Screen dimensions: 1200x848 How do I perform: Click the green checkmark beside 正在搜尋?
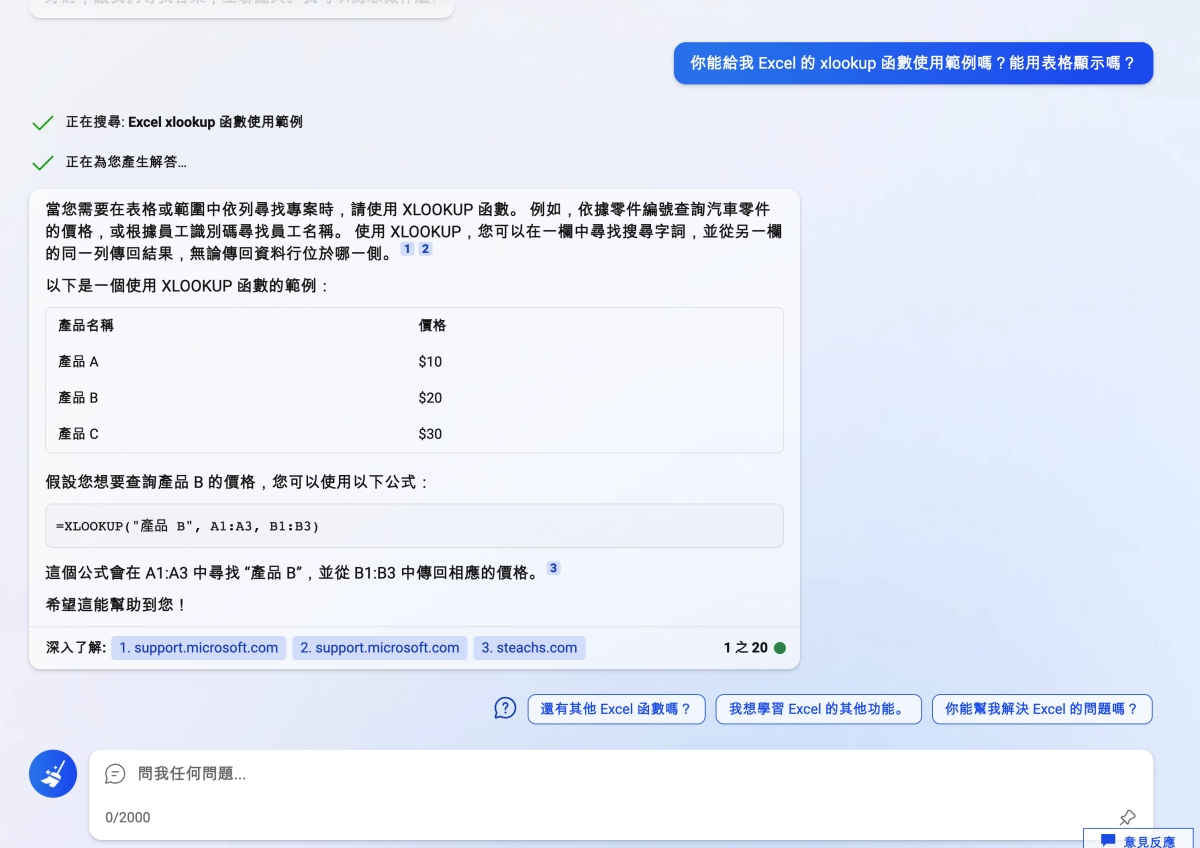point(43,123)
